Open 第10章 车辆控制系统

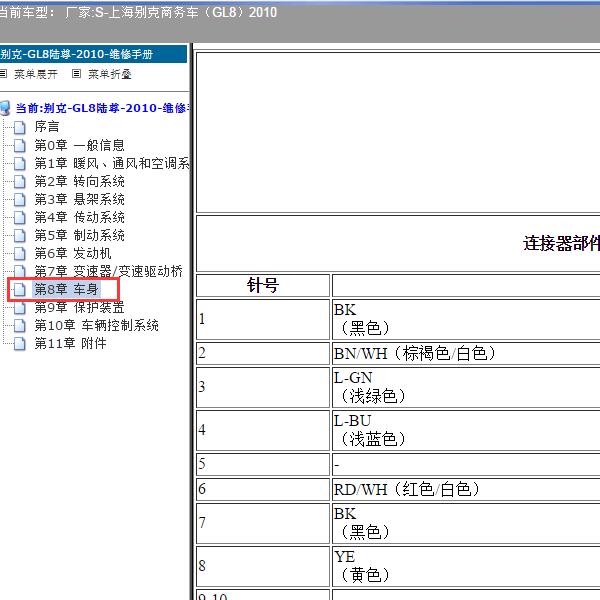96,326
